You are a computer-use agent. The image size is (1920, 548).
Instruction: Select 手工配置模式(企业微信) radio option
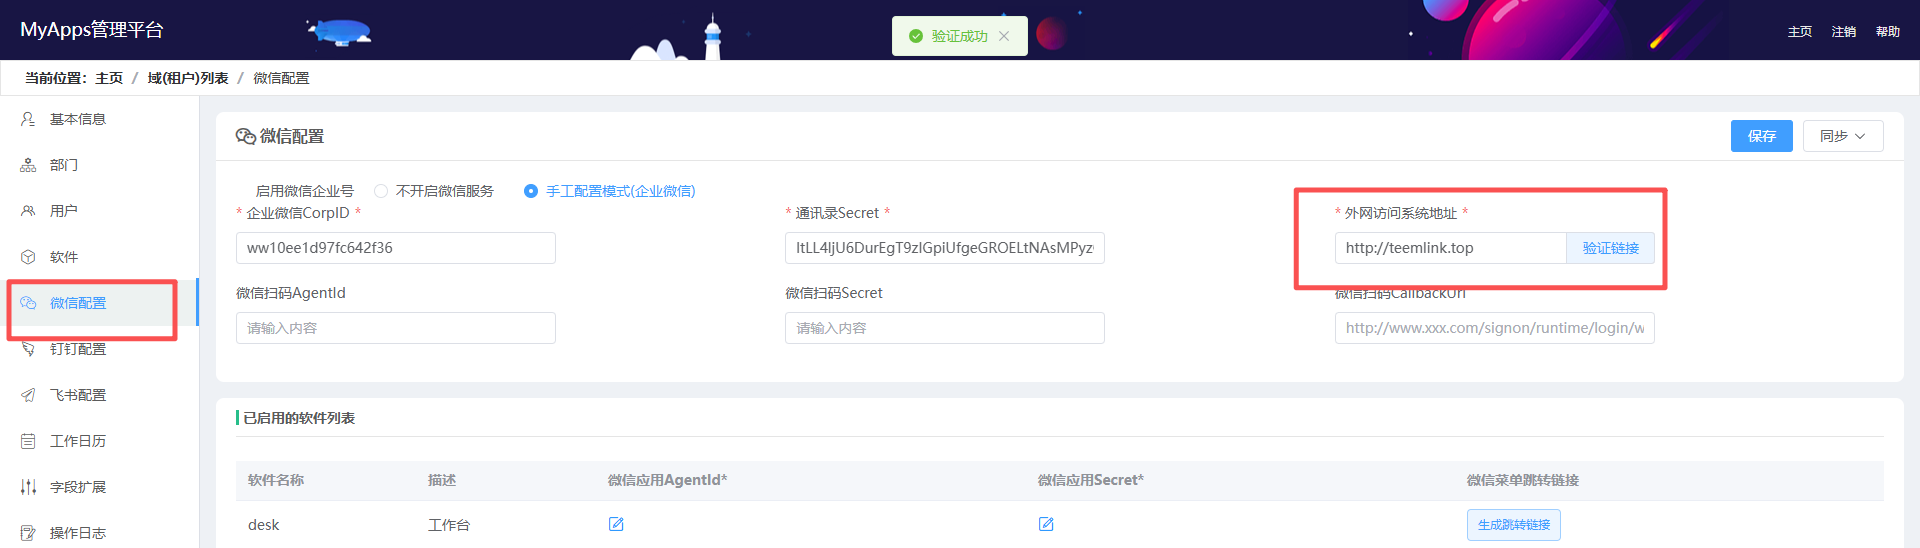click(x=531, y=191)
